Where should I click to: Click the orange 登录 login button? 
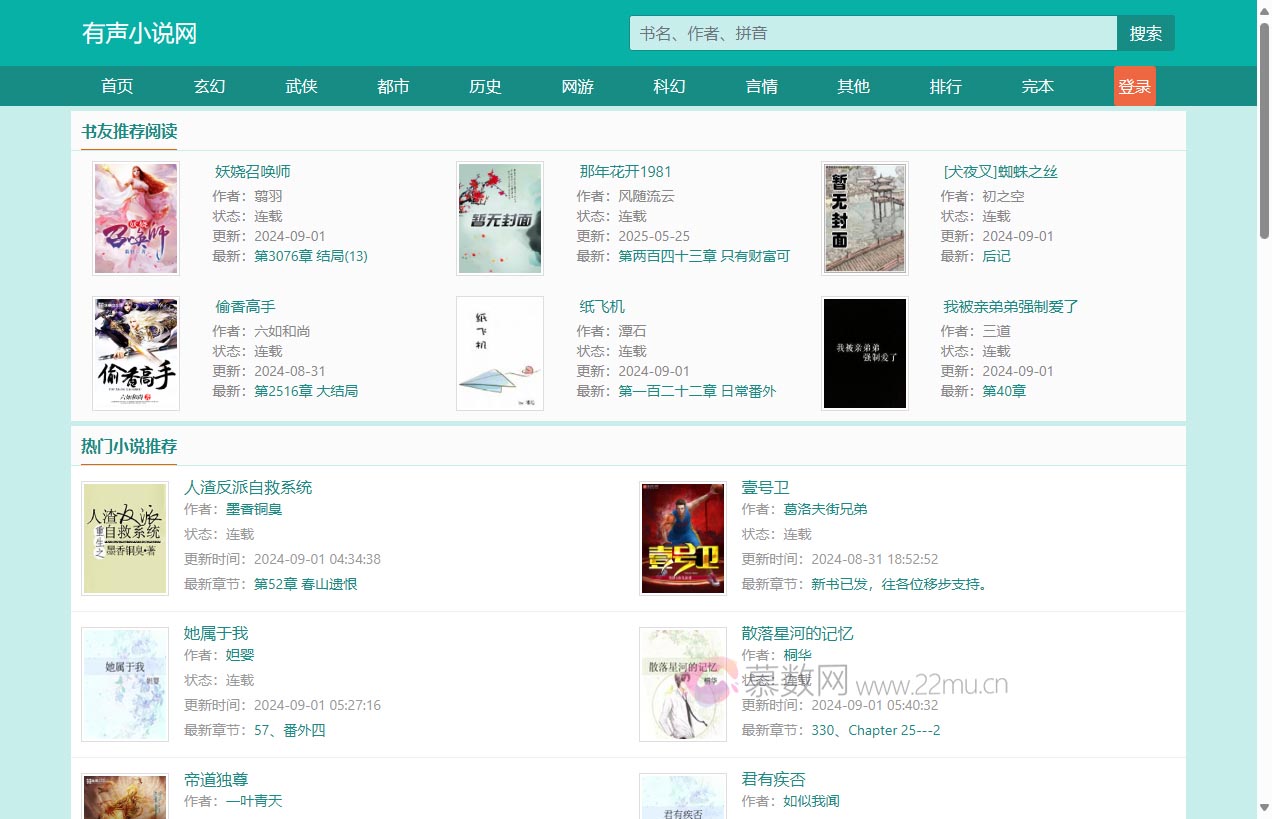tap(1134, 87)
